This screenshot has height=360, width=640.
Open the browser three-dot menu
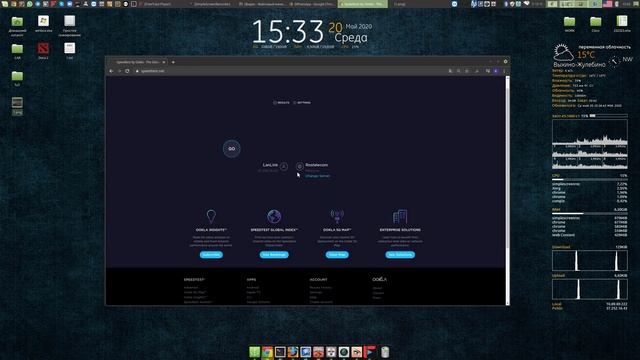click(x=504, y=71)
